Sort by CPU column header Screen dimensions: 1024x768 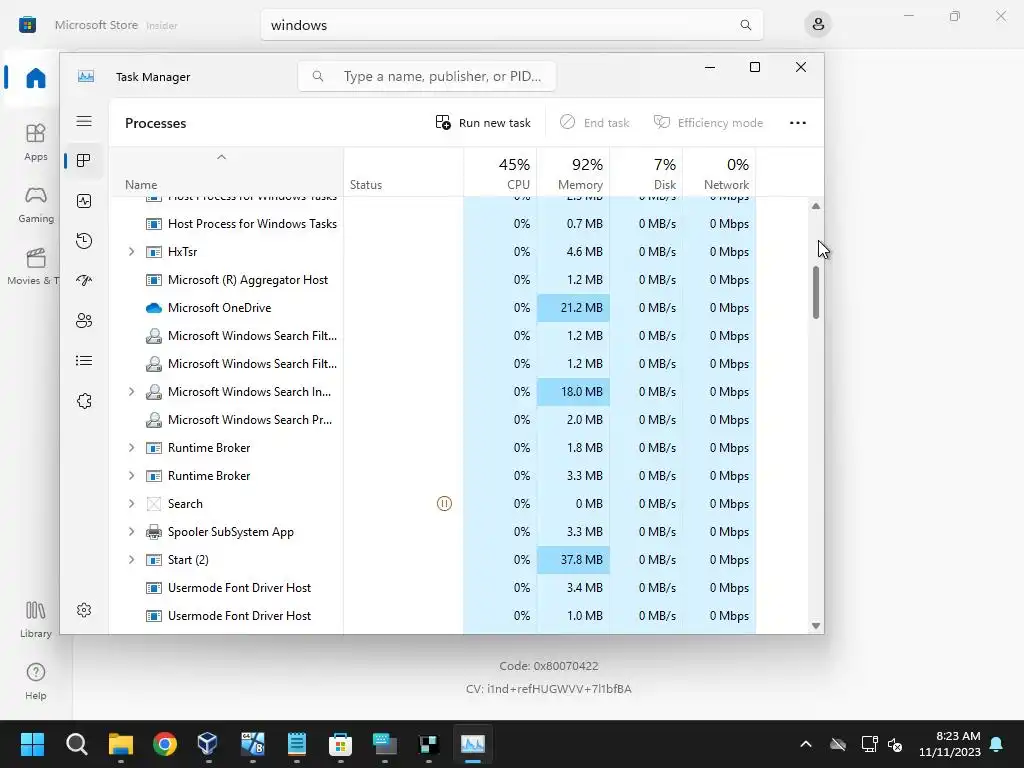coord(500,174)
